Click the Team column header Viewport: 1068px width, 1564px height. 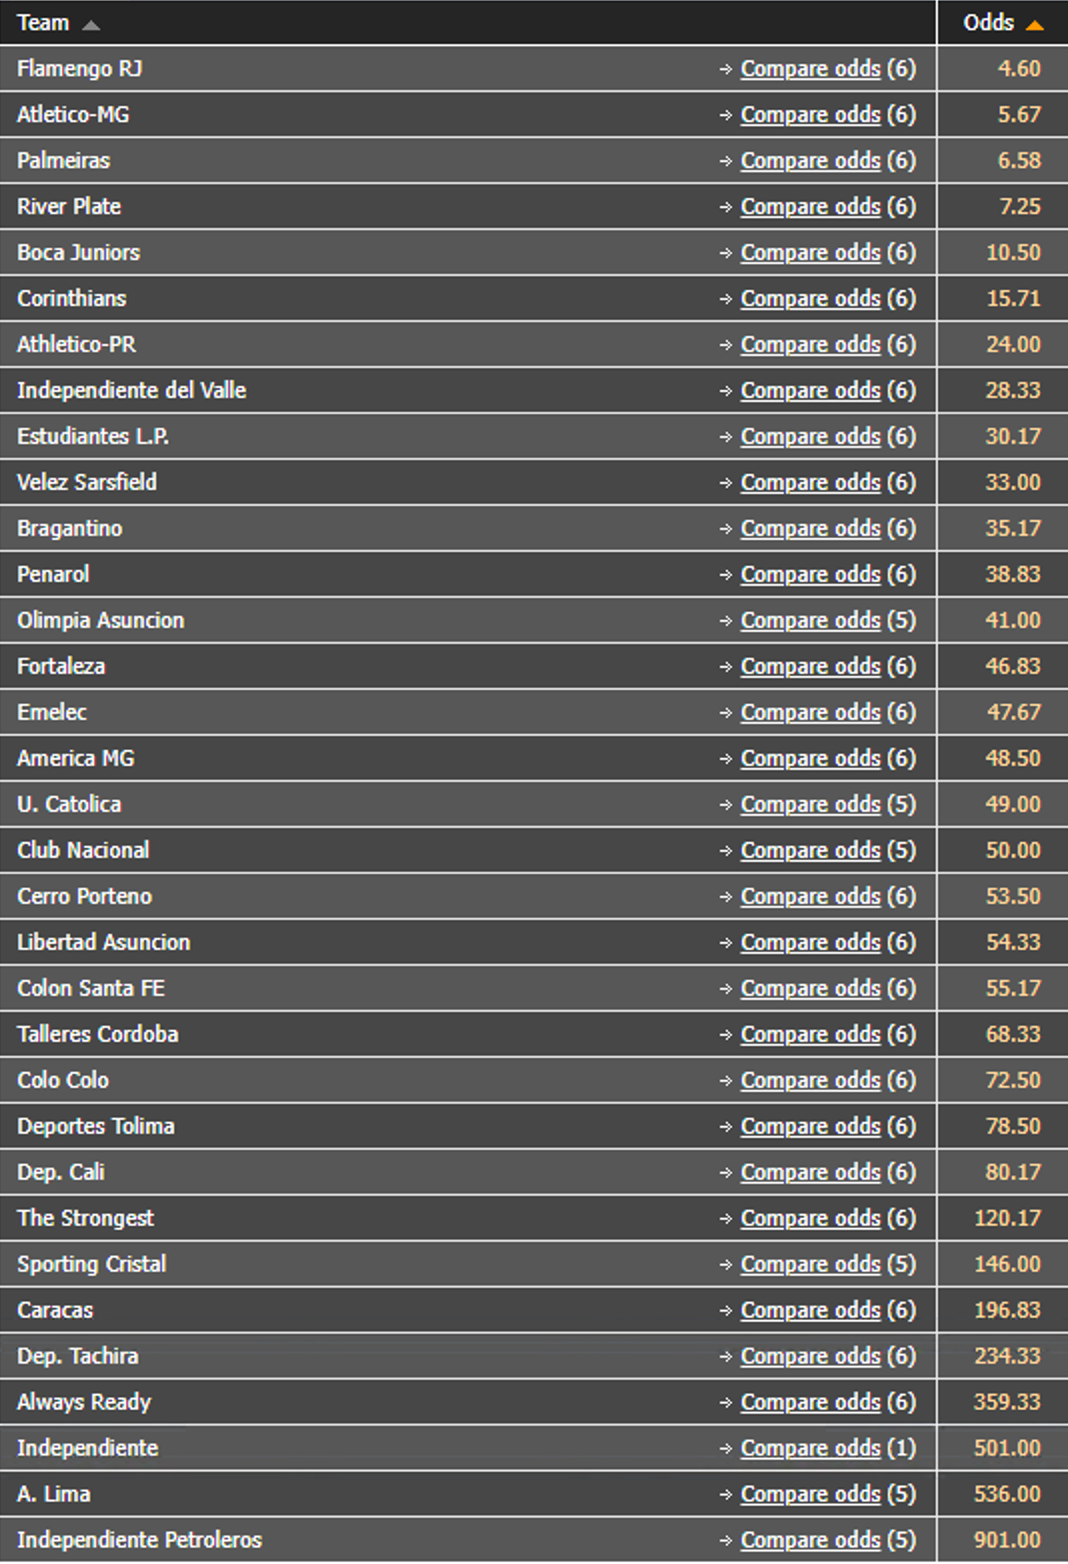tap(43, 23)
